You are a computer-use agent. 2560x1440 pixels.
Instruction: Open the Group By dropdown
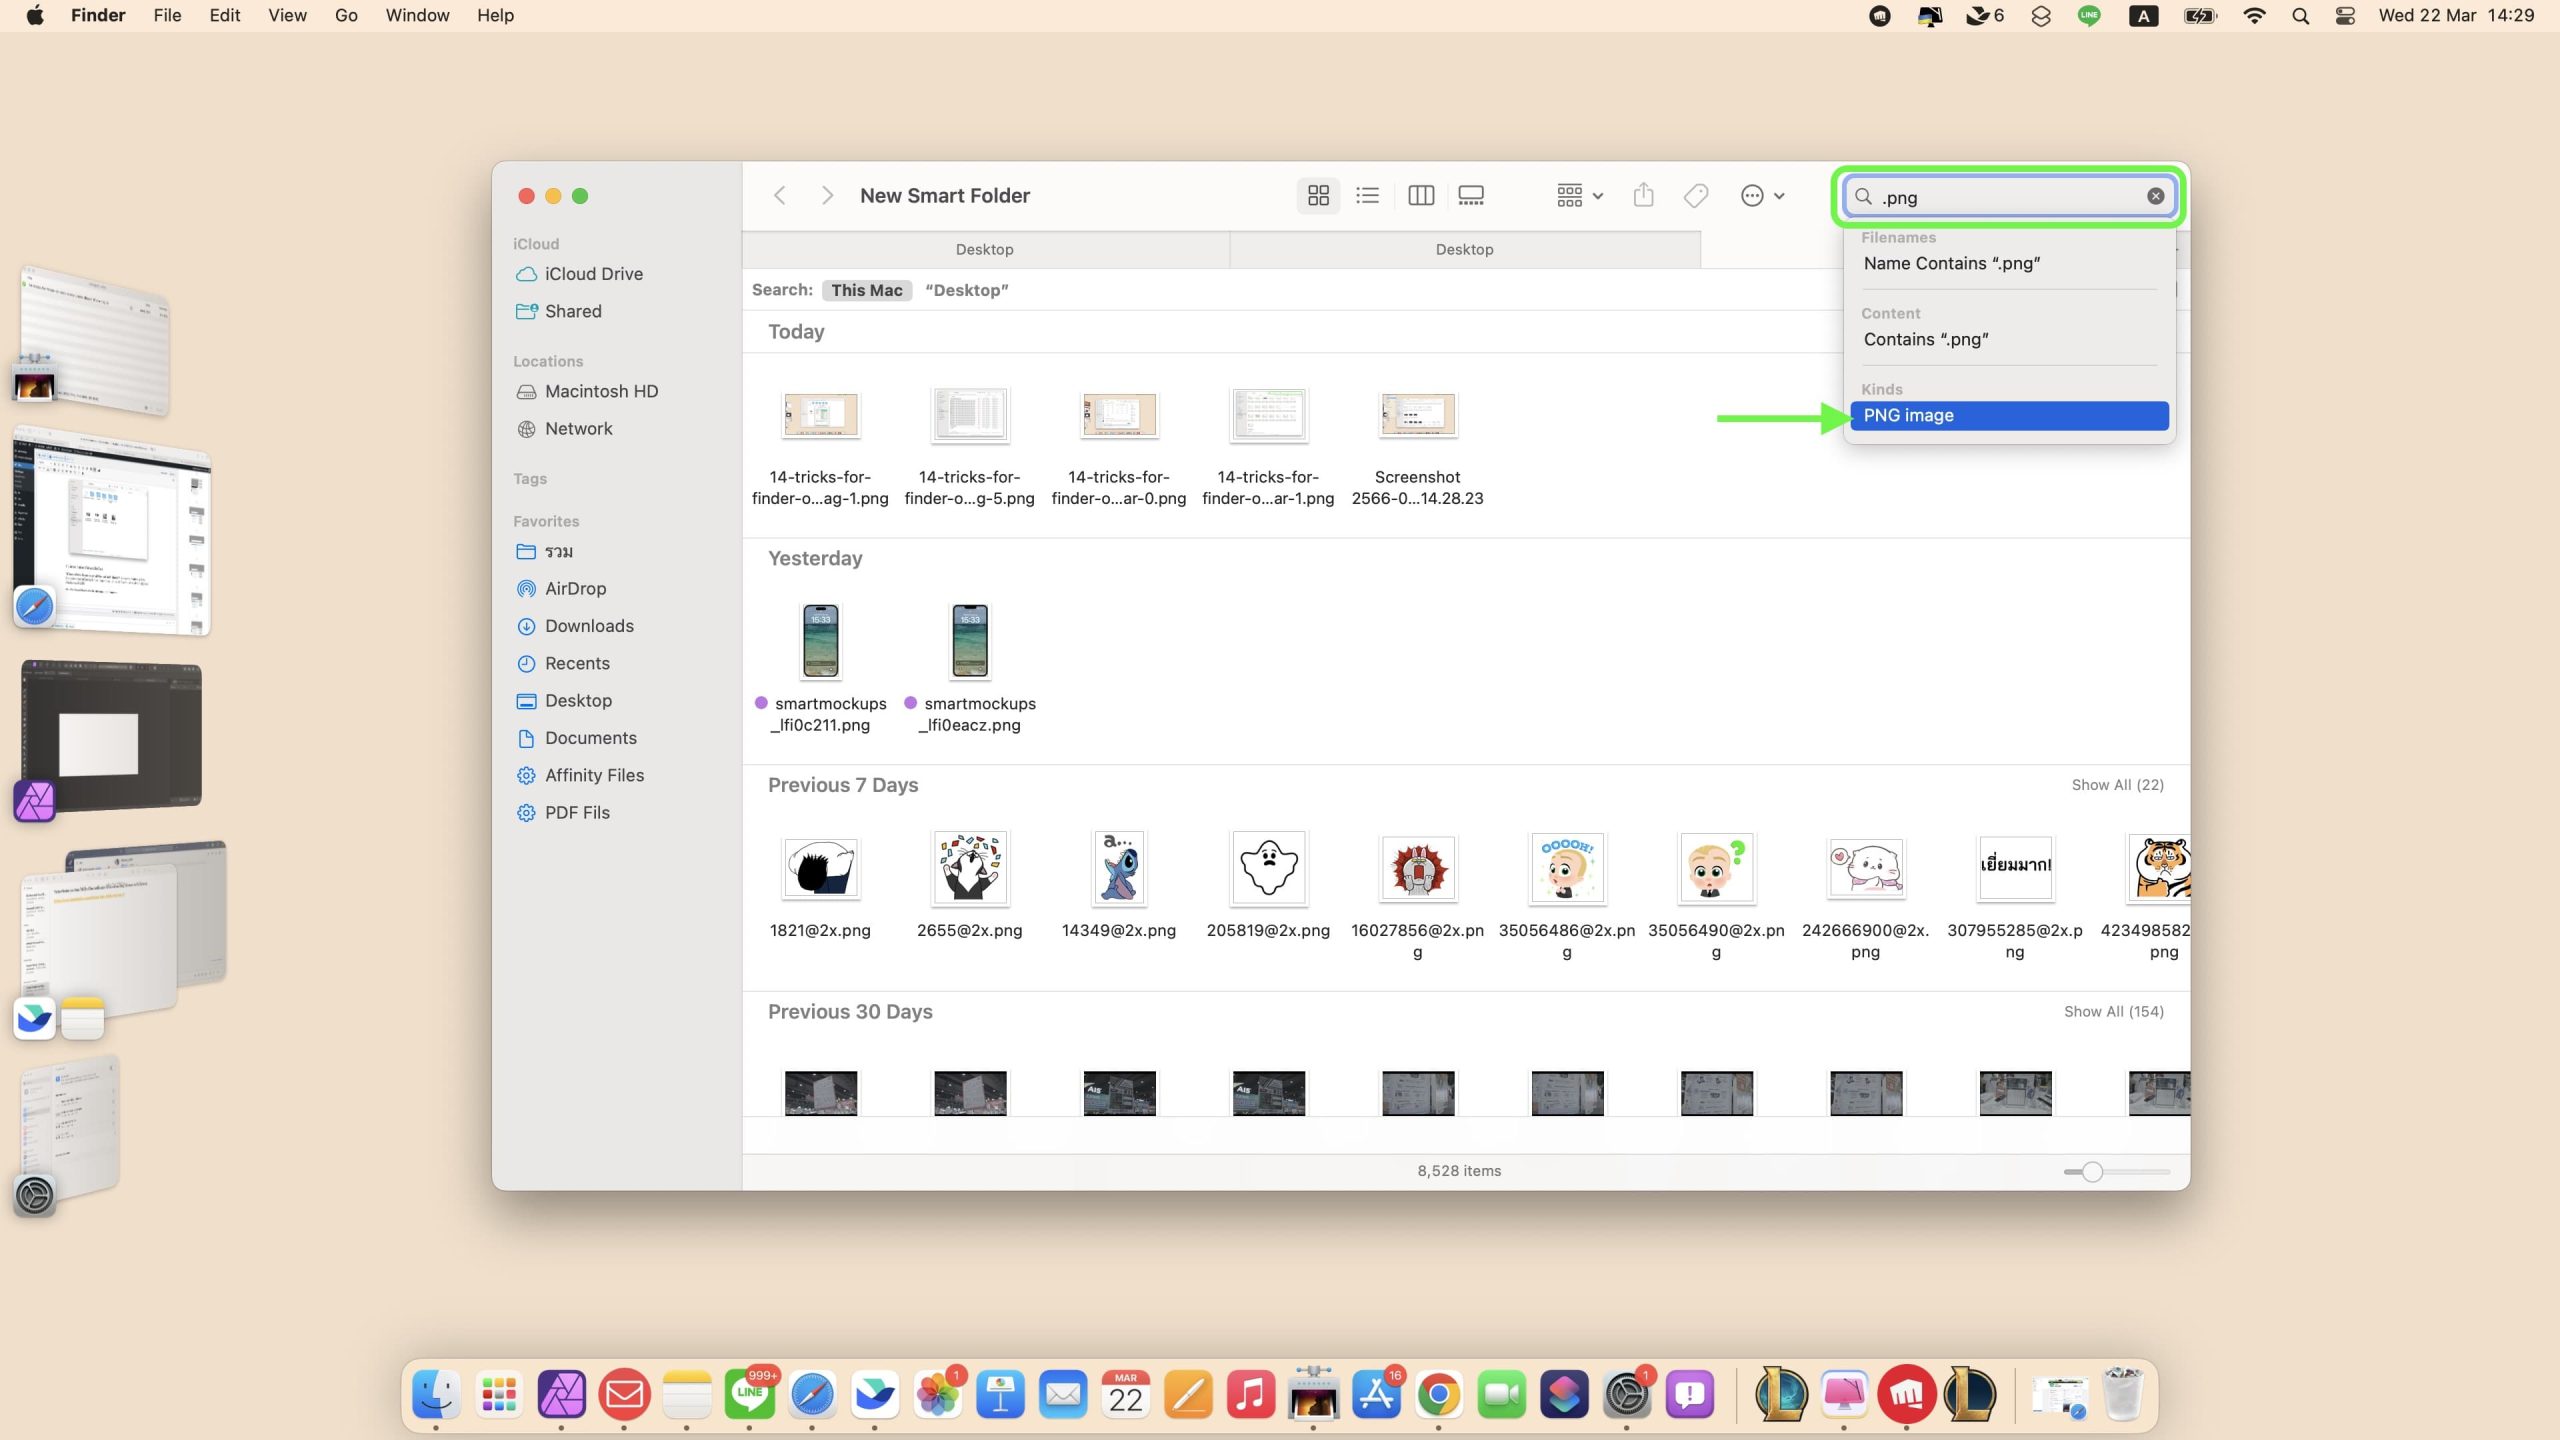click(1579, 196)
